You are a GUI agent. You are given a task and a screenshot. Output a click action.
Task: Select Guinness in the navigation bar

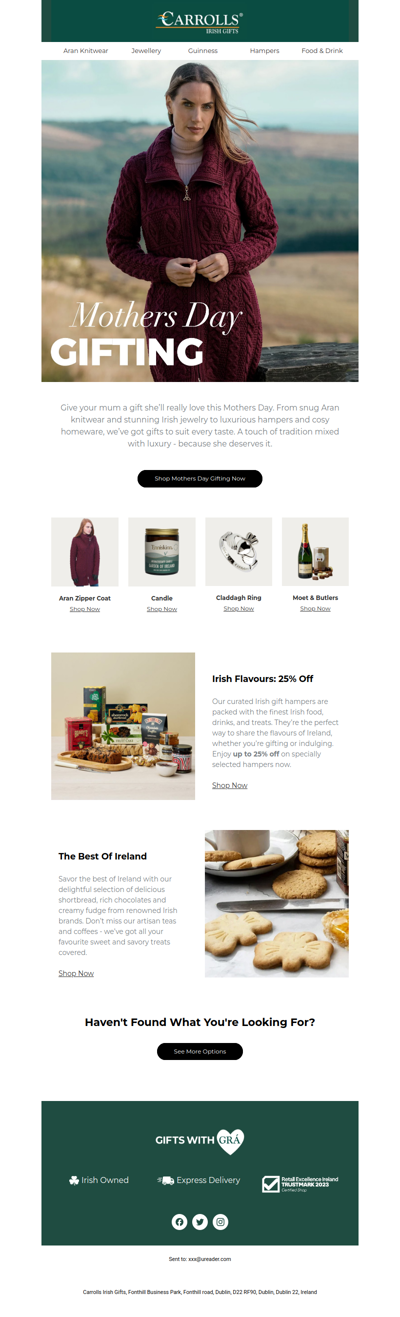tap(203, 50)
